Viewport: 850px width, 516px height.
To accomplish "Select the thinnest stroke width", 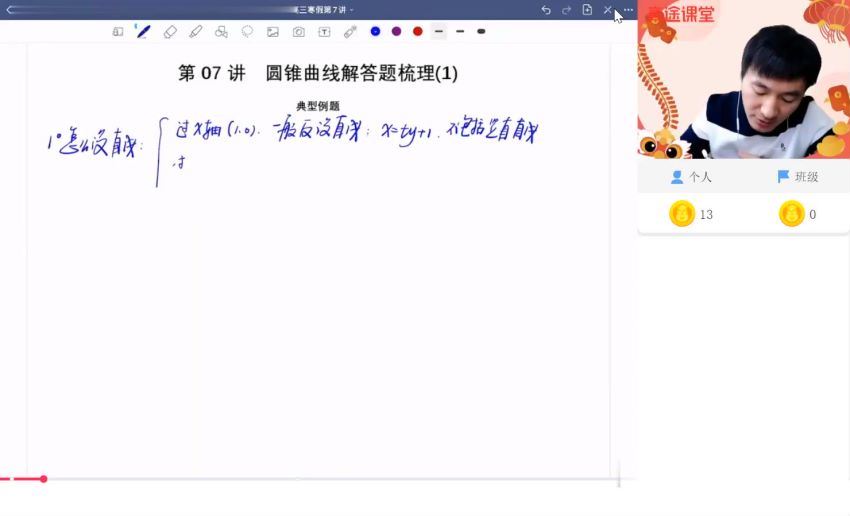I will 439,31.
